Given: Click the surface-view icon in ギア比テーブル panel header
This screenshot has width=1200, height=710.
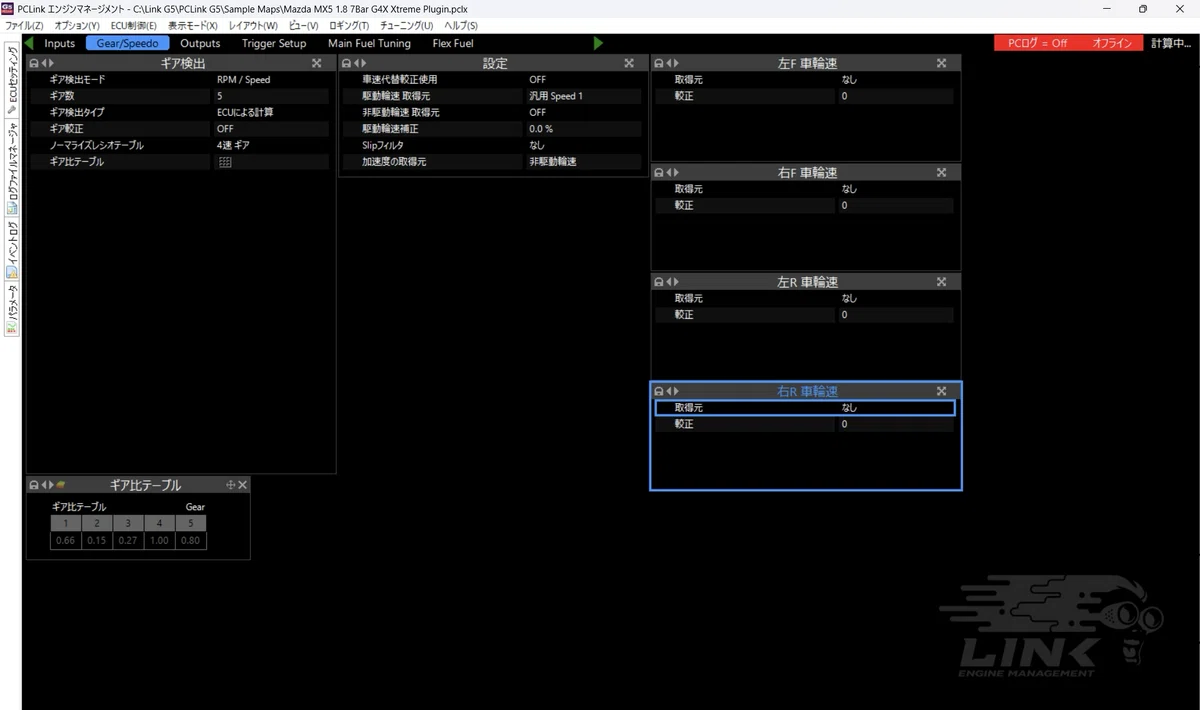Looking at the screenshot, I should click(x=61, y=485).
